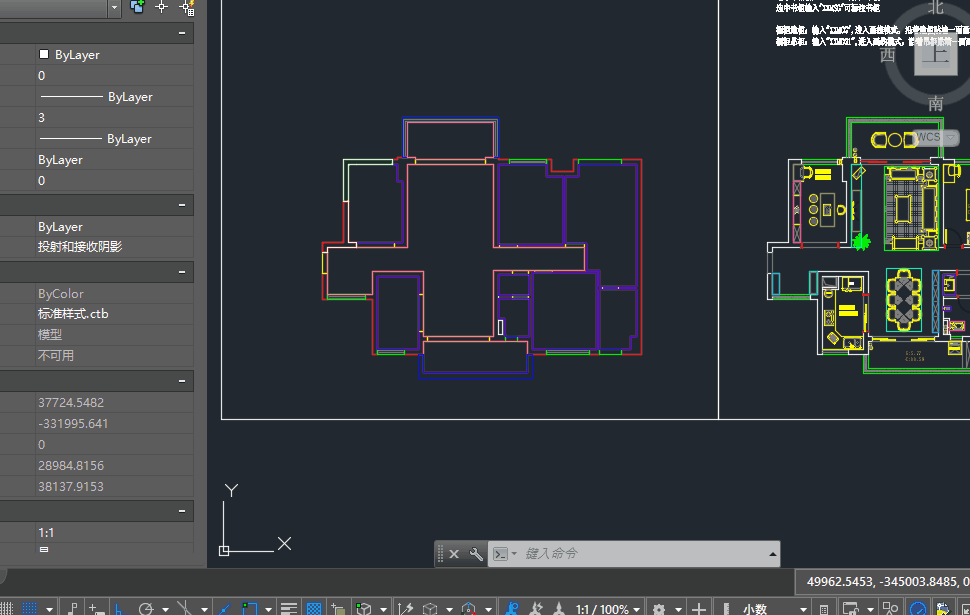Toggle polar tracking status icon
This screenshot has height=615, width=970.
(146, 609)
